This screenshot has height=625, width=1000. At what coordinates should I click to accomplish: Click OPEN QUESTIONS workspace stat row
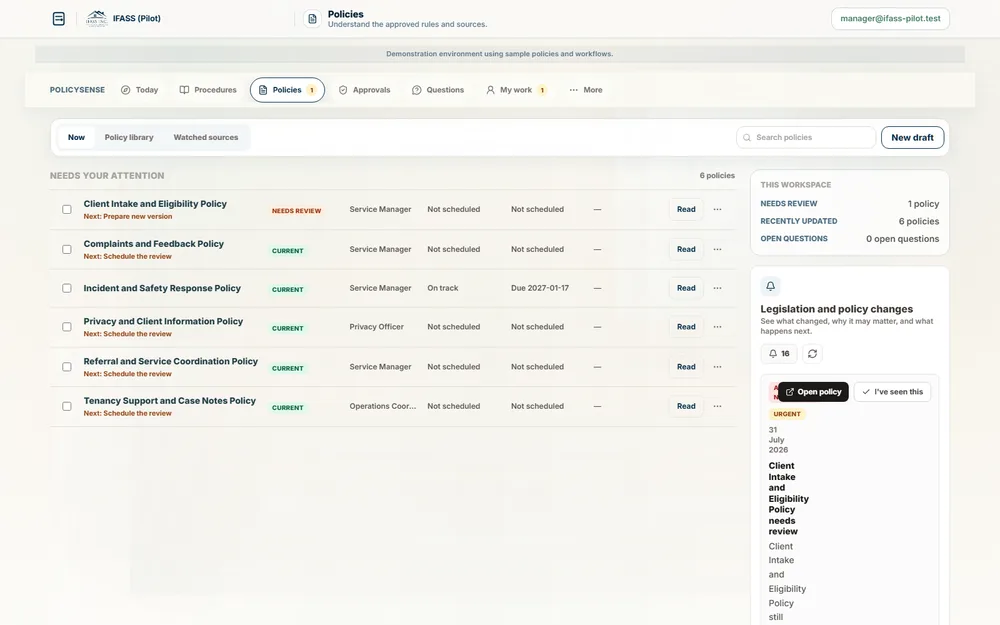click(x=849, y=239)
